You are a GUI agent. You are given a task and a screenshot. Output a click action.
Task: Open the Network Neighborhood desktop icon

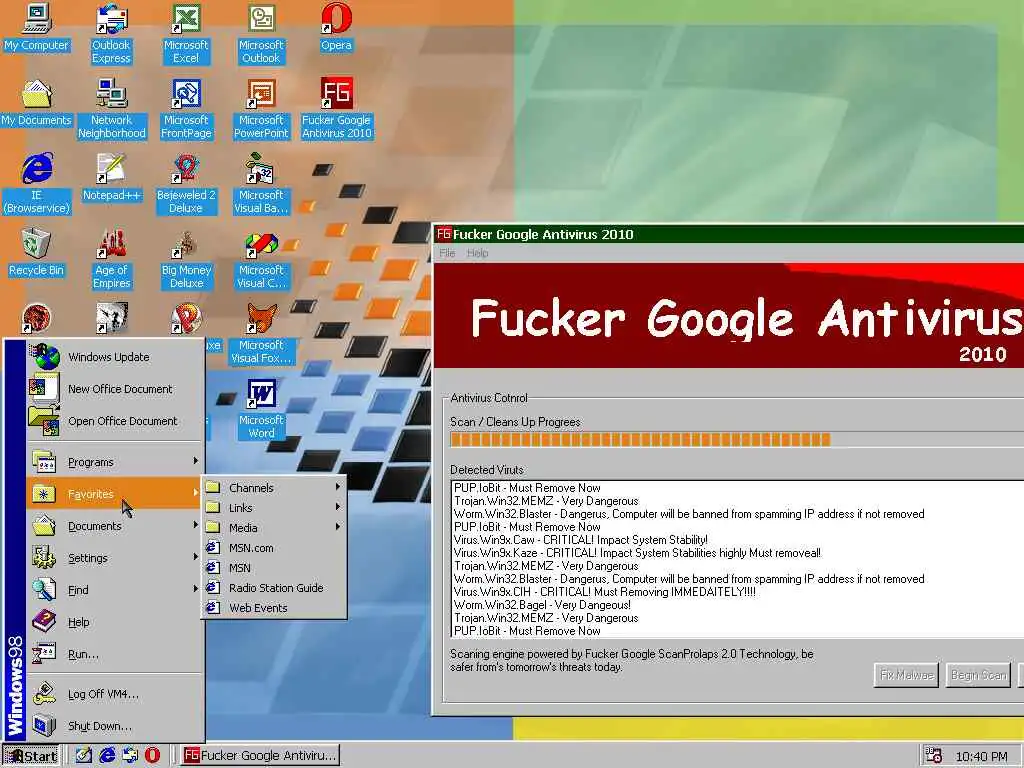[x=112, y=109]
